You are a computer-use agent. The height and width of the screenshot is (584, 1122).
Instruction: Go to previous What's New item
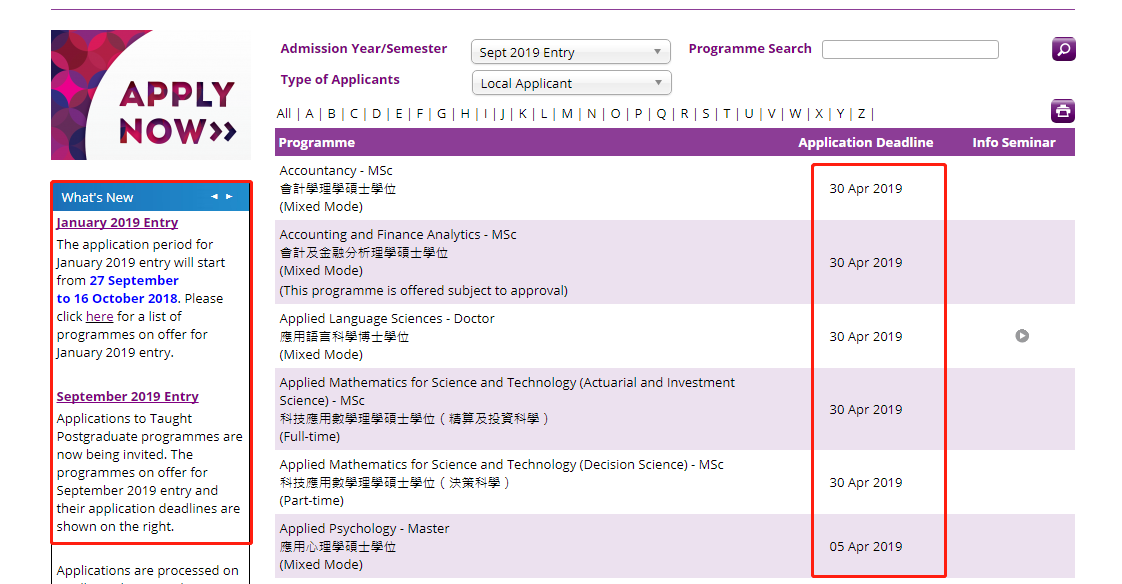(x=214, y=197)
